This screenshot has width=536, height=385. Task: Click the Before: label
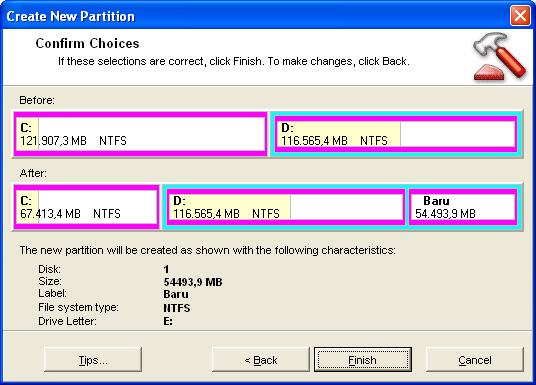coord(37,100)
